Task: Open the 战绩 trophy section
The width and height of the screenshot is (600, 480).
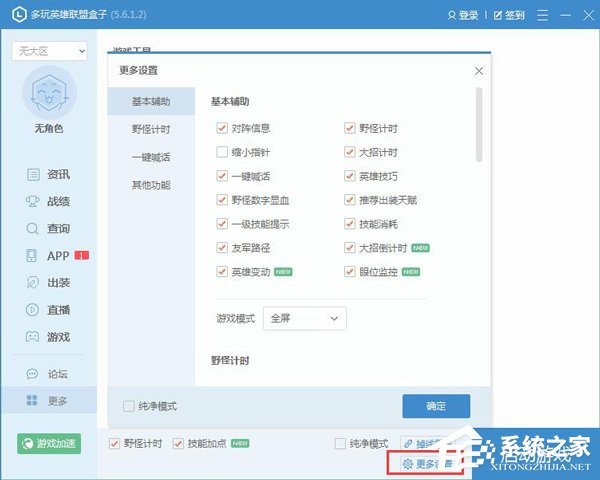Action: pos(34,201)
